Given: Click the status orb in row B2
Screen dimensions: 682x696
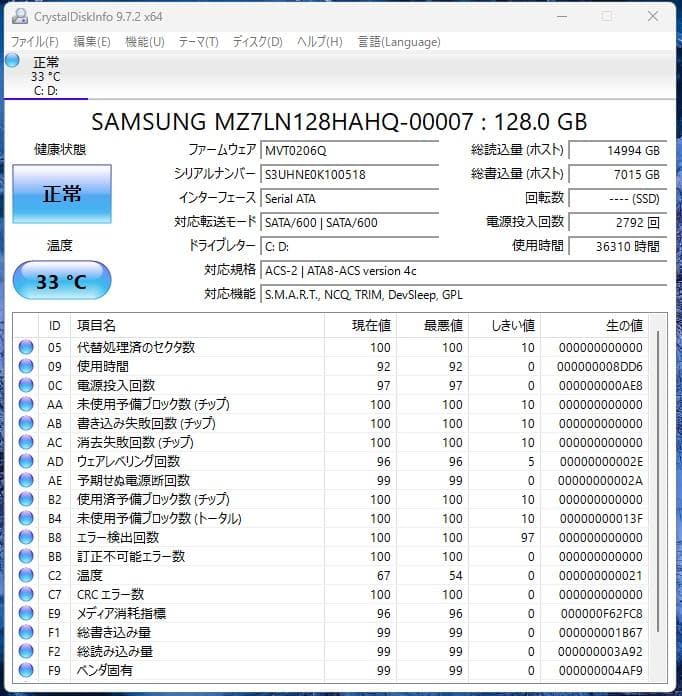Looking at the screenshot, I should [26, 499].
